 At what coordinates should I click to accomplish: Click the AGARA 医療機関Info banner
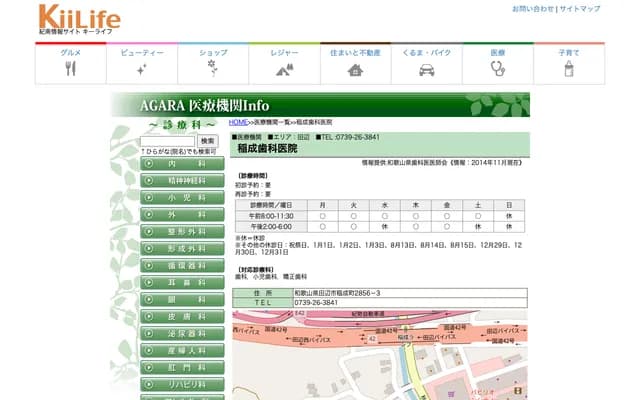320,105
